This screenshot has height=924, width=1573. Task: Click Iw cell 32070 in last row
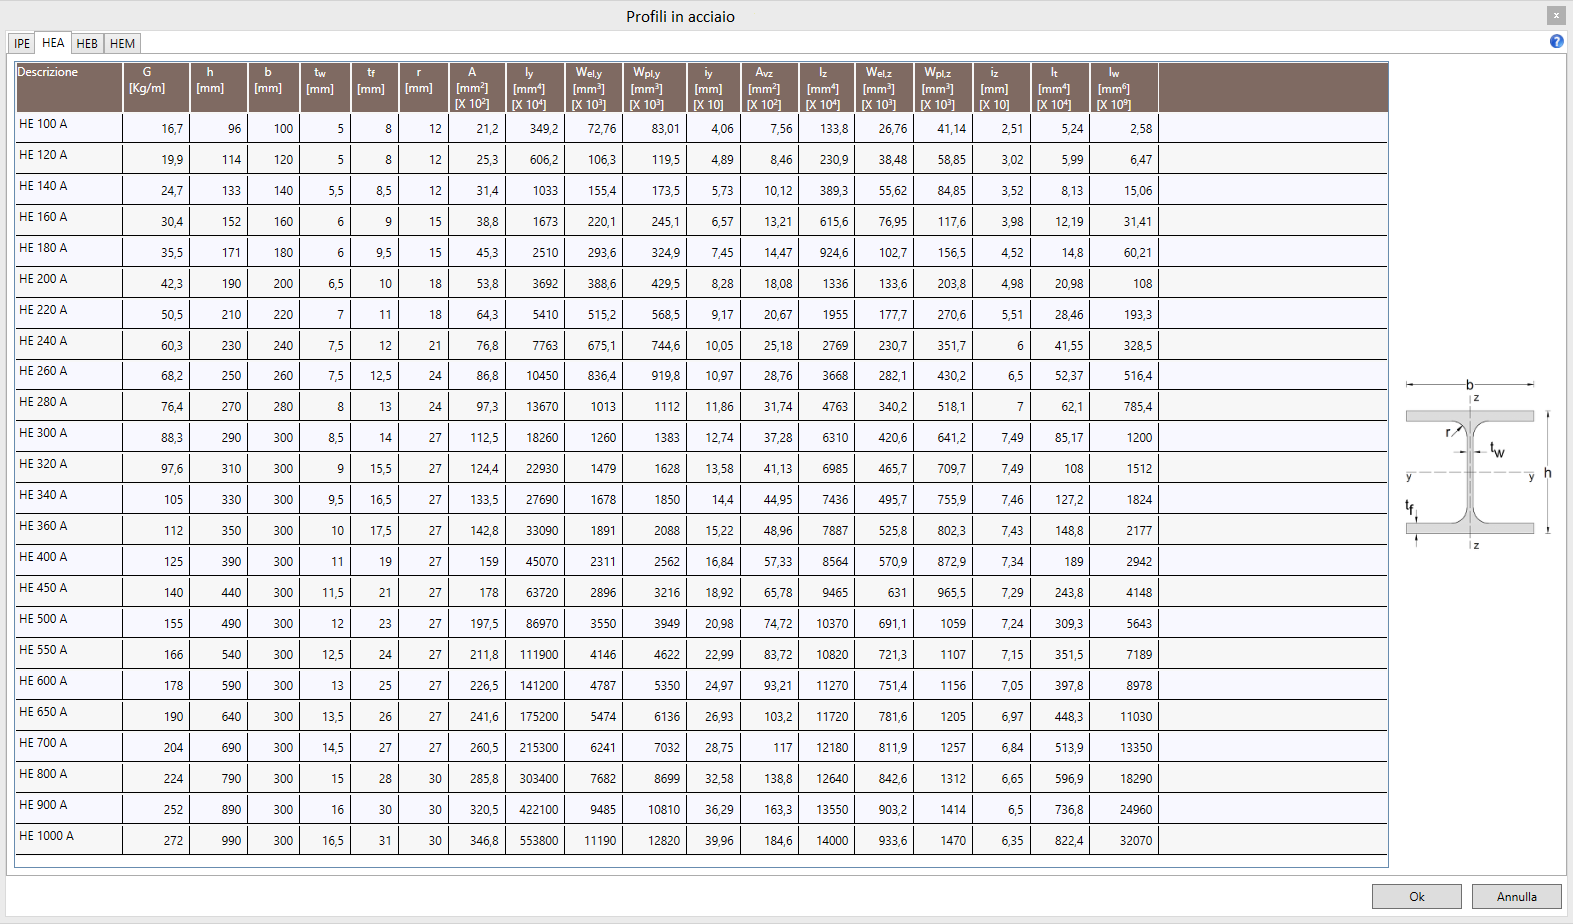tap(1124, 841)
